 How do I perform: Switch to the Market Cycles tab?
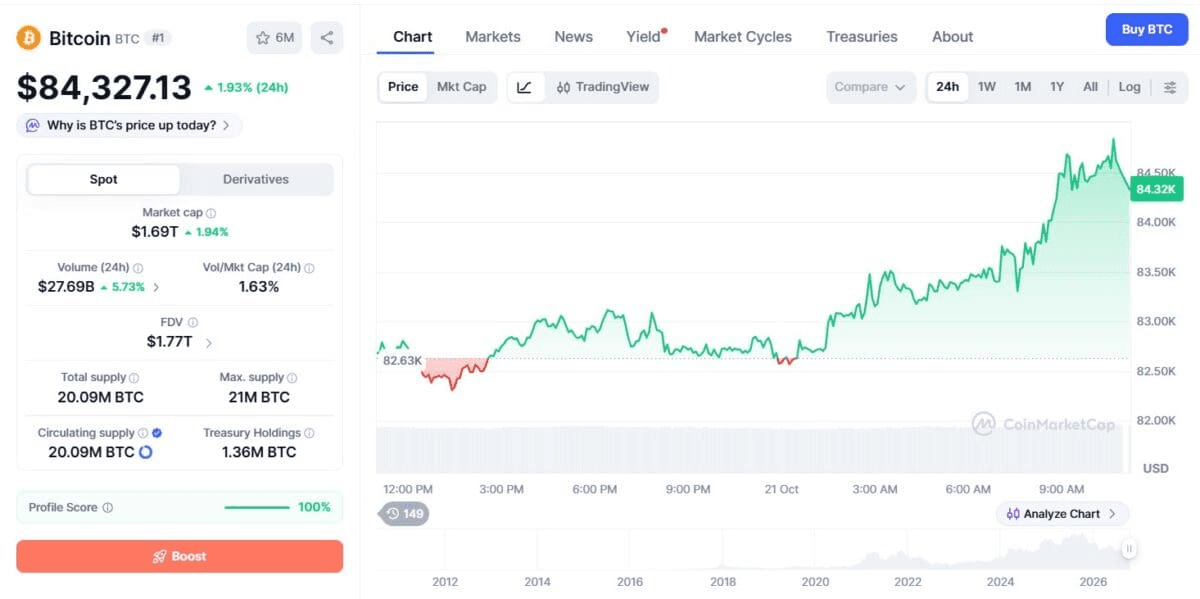[743, 37]
